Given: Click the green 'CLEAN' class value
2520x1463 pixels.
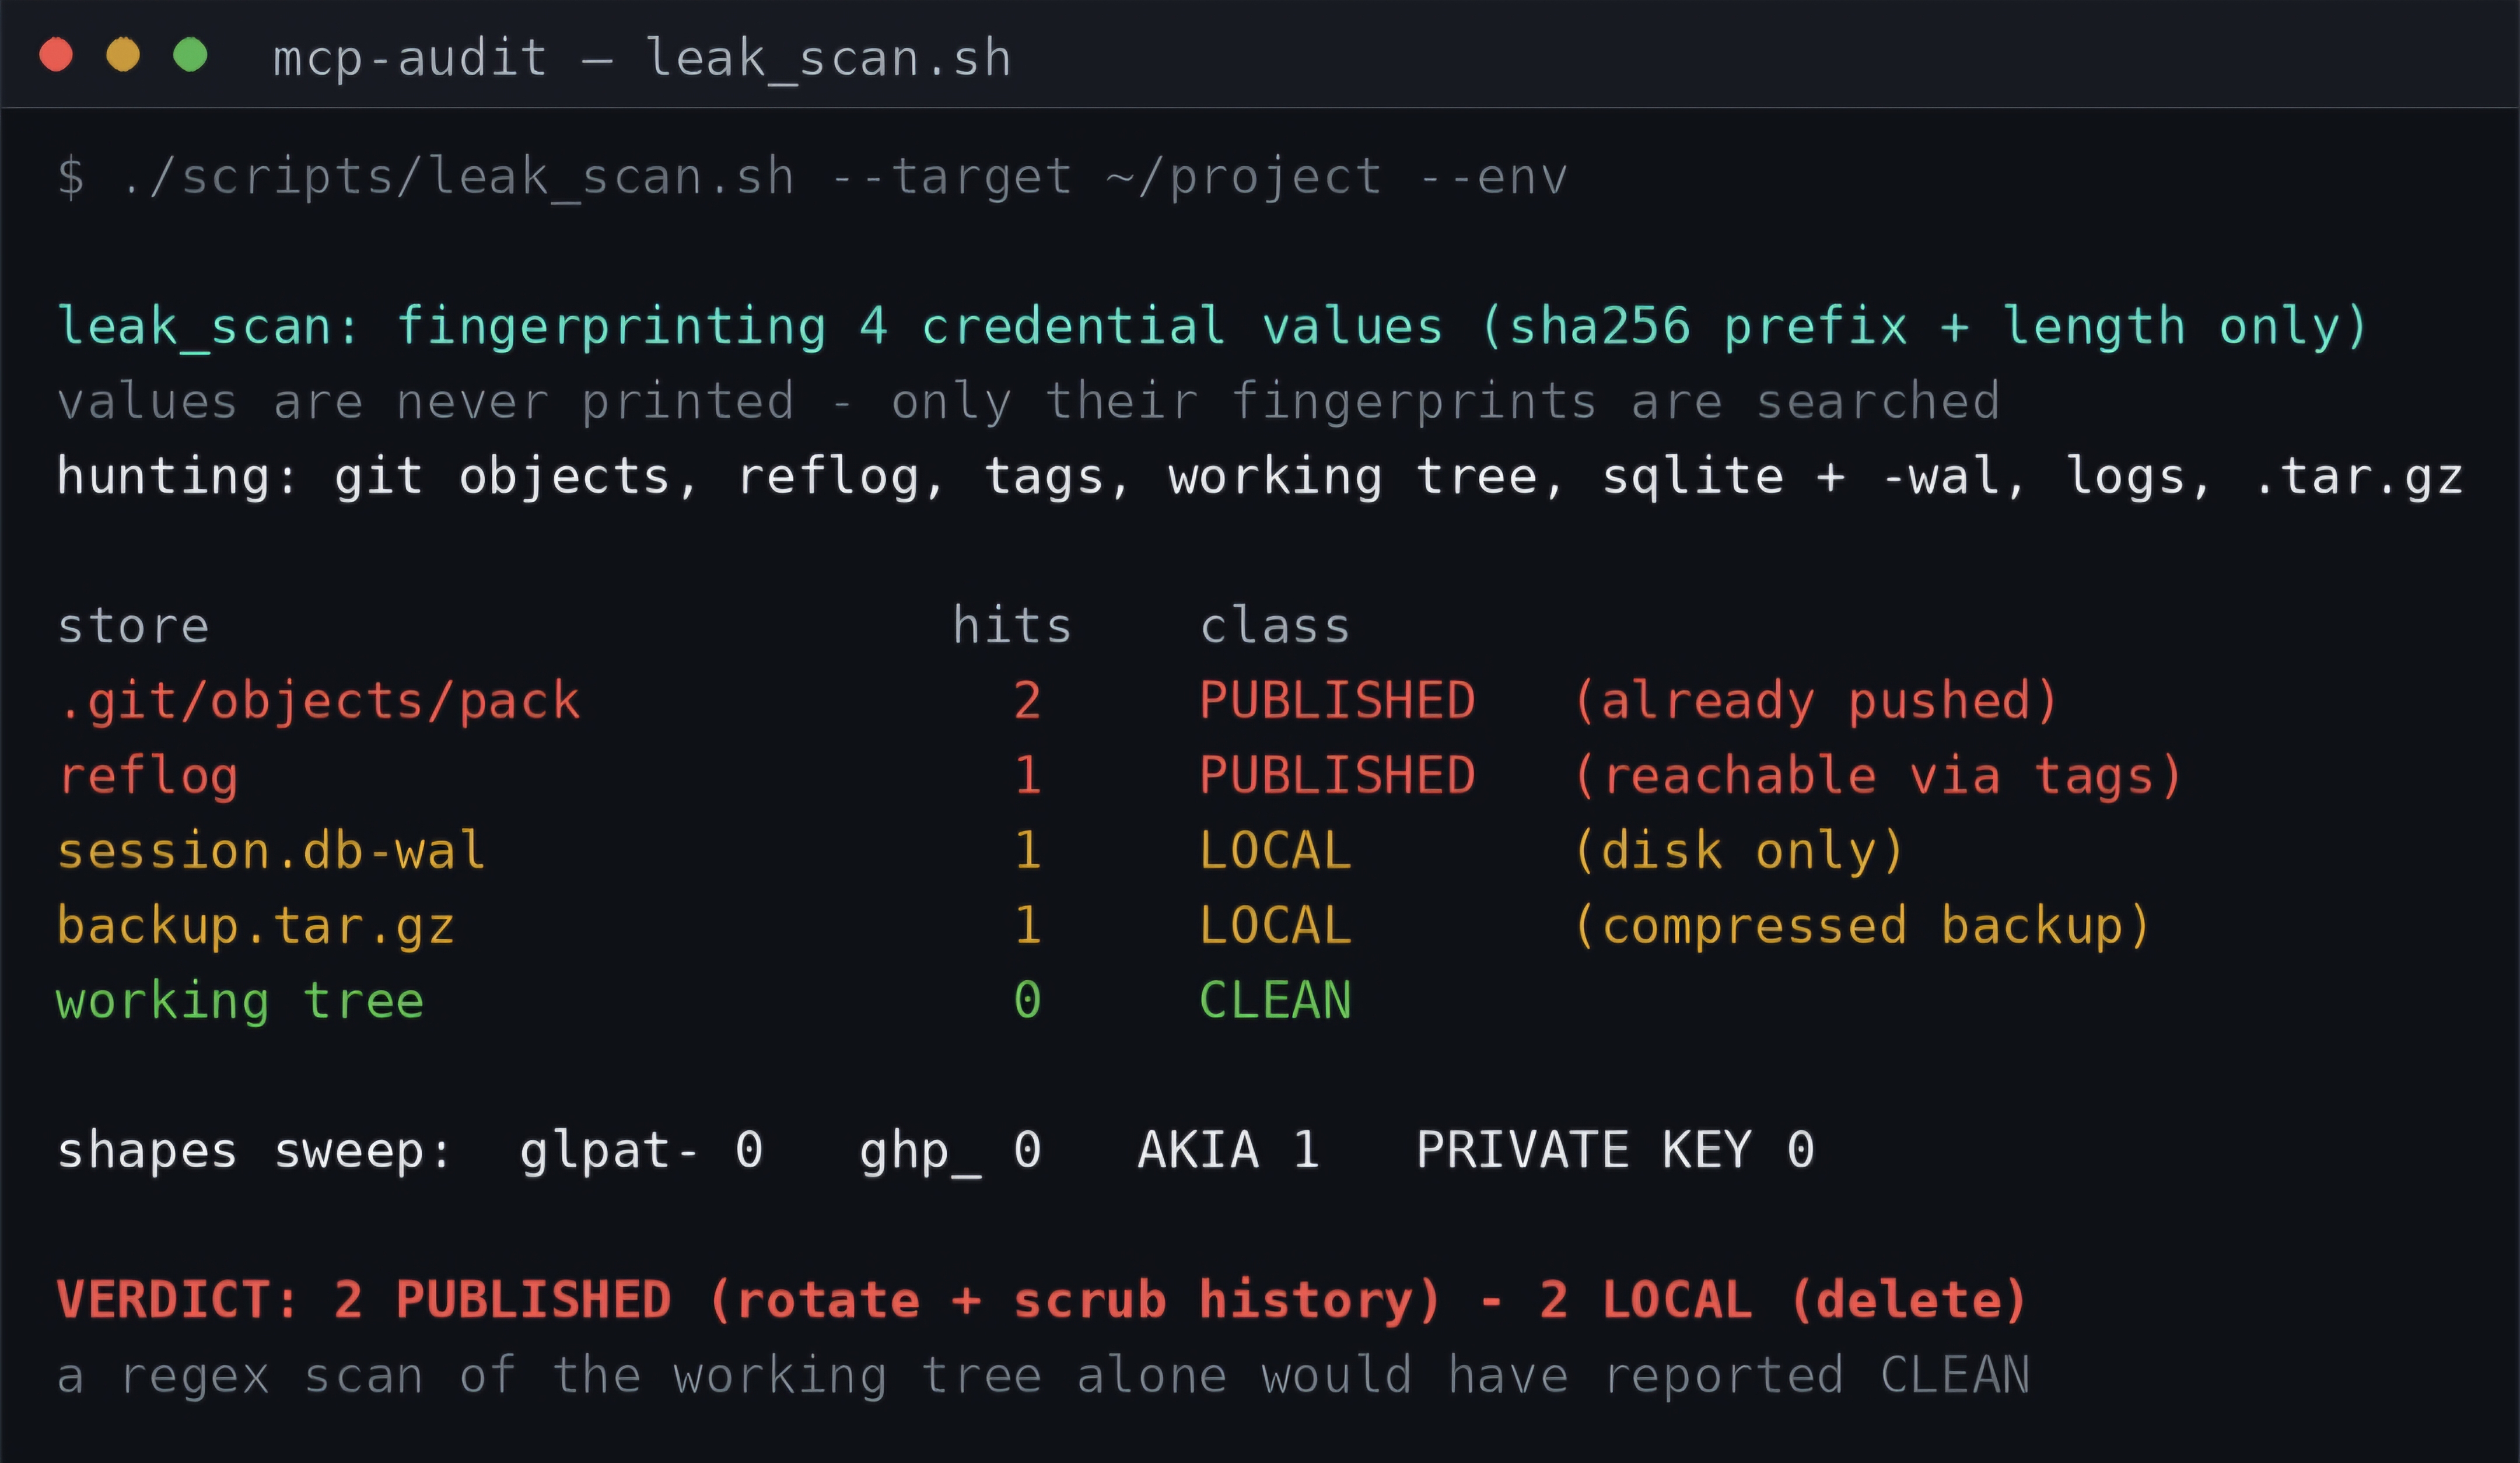Looking at the screenshot, I should tap(1275, 1001).
